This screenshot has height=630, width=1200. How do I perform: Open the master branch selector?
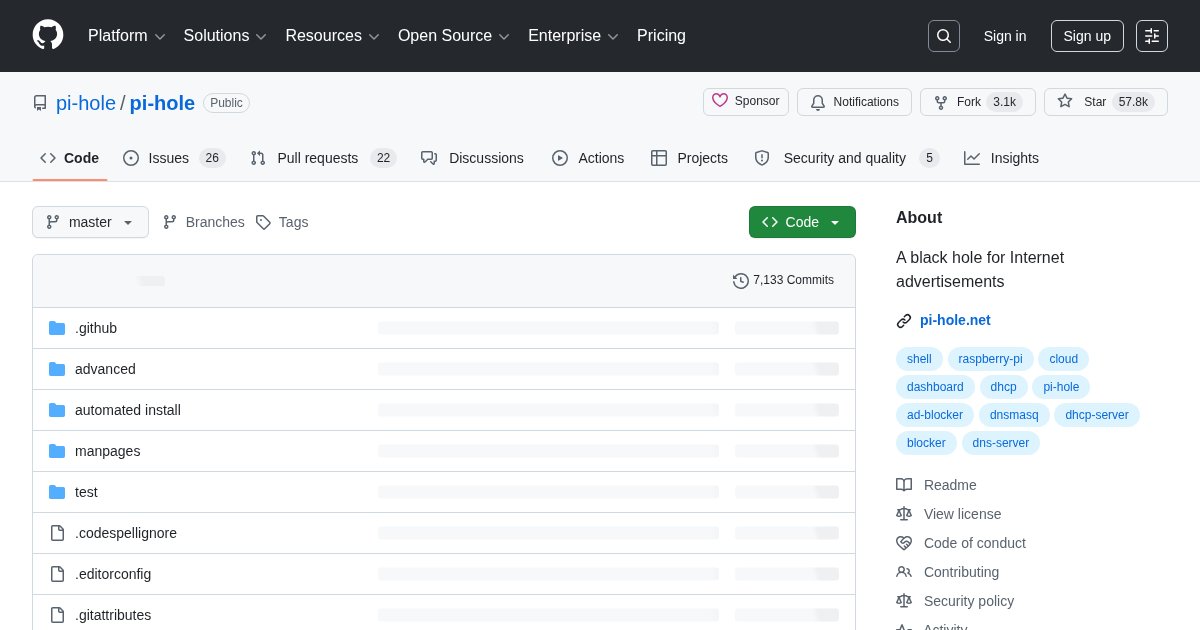click(x=90, y=222)
